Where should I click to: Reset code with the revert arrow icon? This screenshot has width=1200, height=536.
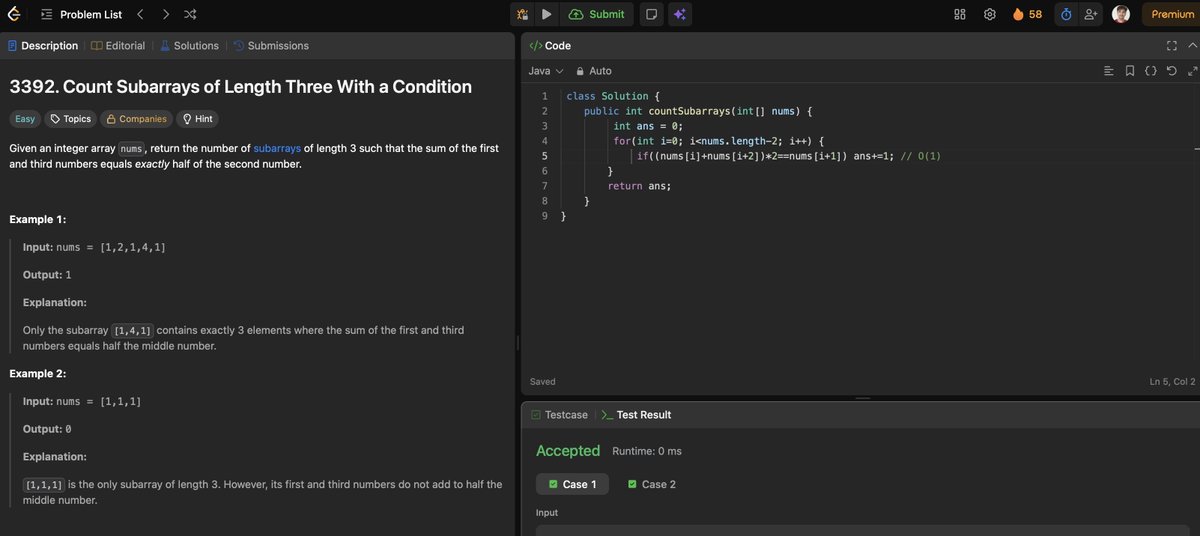(x=1171, y=71)
